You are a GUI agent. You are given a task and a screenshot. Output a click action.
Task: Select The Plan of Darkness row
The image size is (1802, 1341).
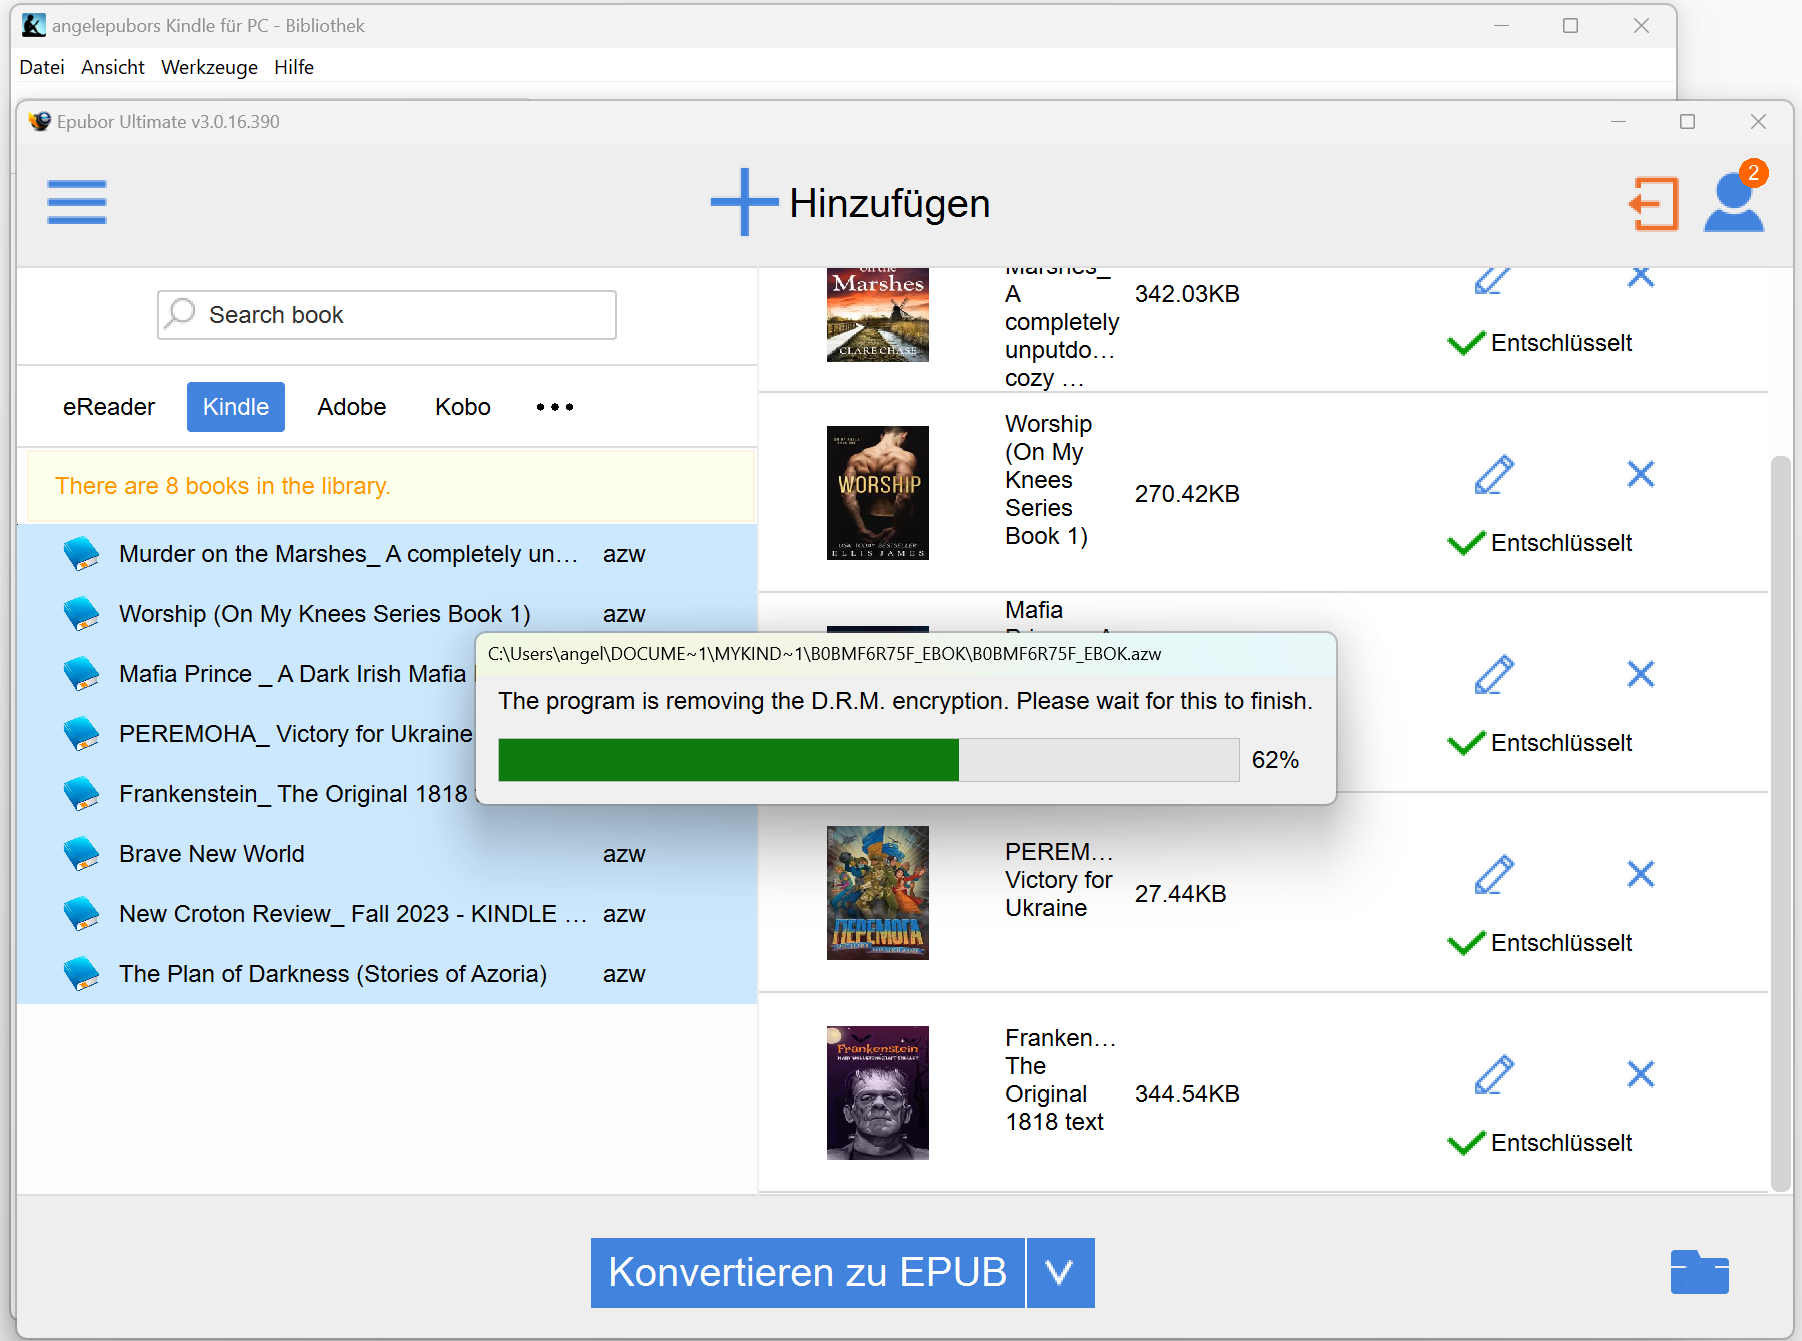coord(387,974)
